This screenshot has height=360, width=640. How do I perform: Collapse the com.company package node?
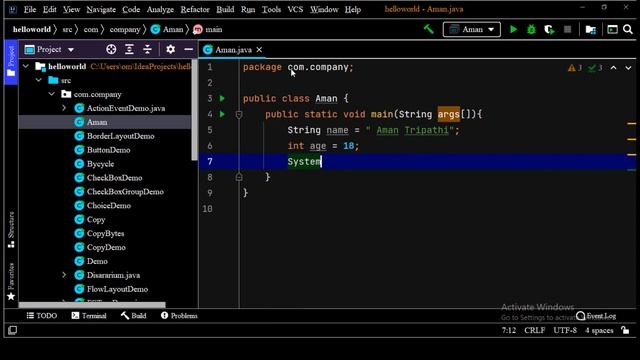pyautogui.click(x=52, y=94)
